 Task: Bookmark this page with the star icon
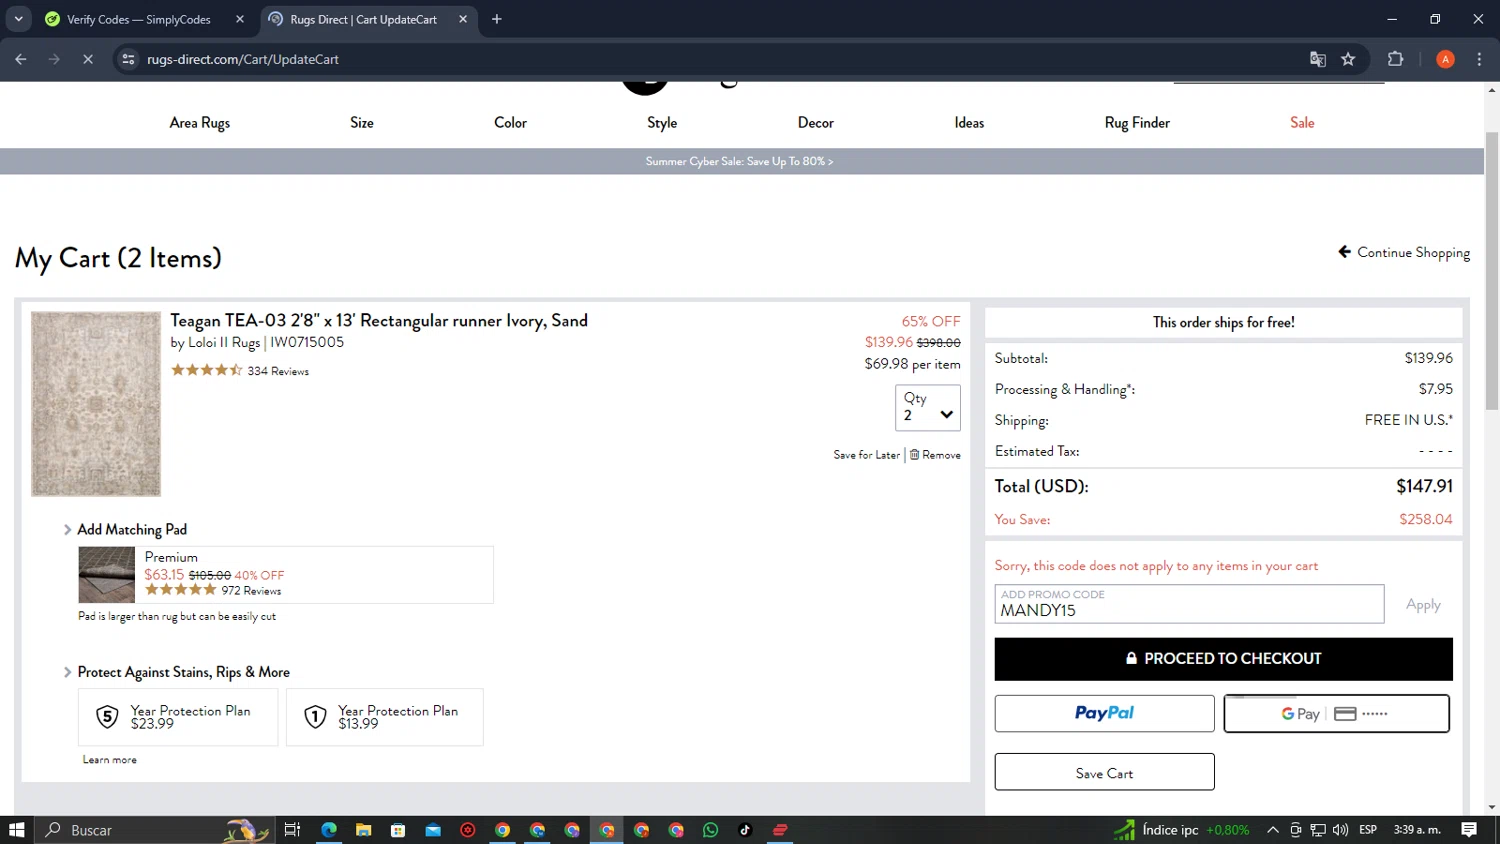pos(1348,59)
